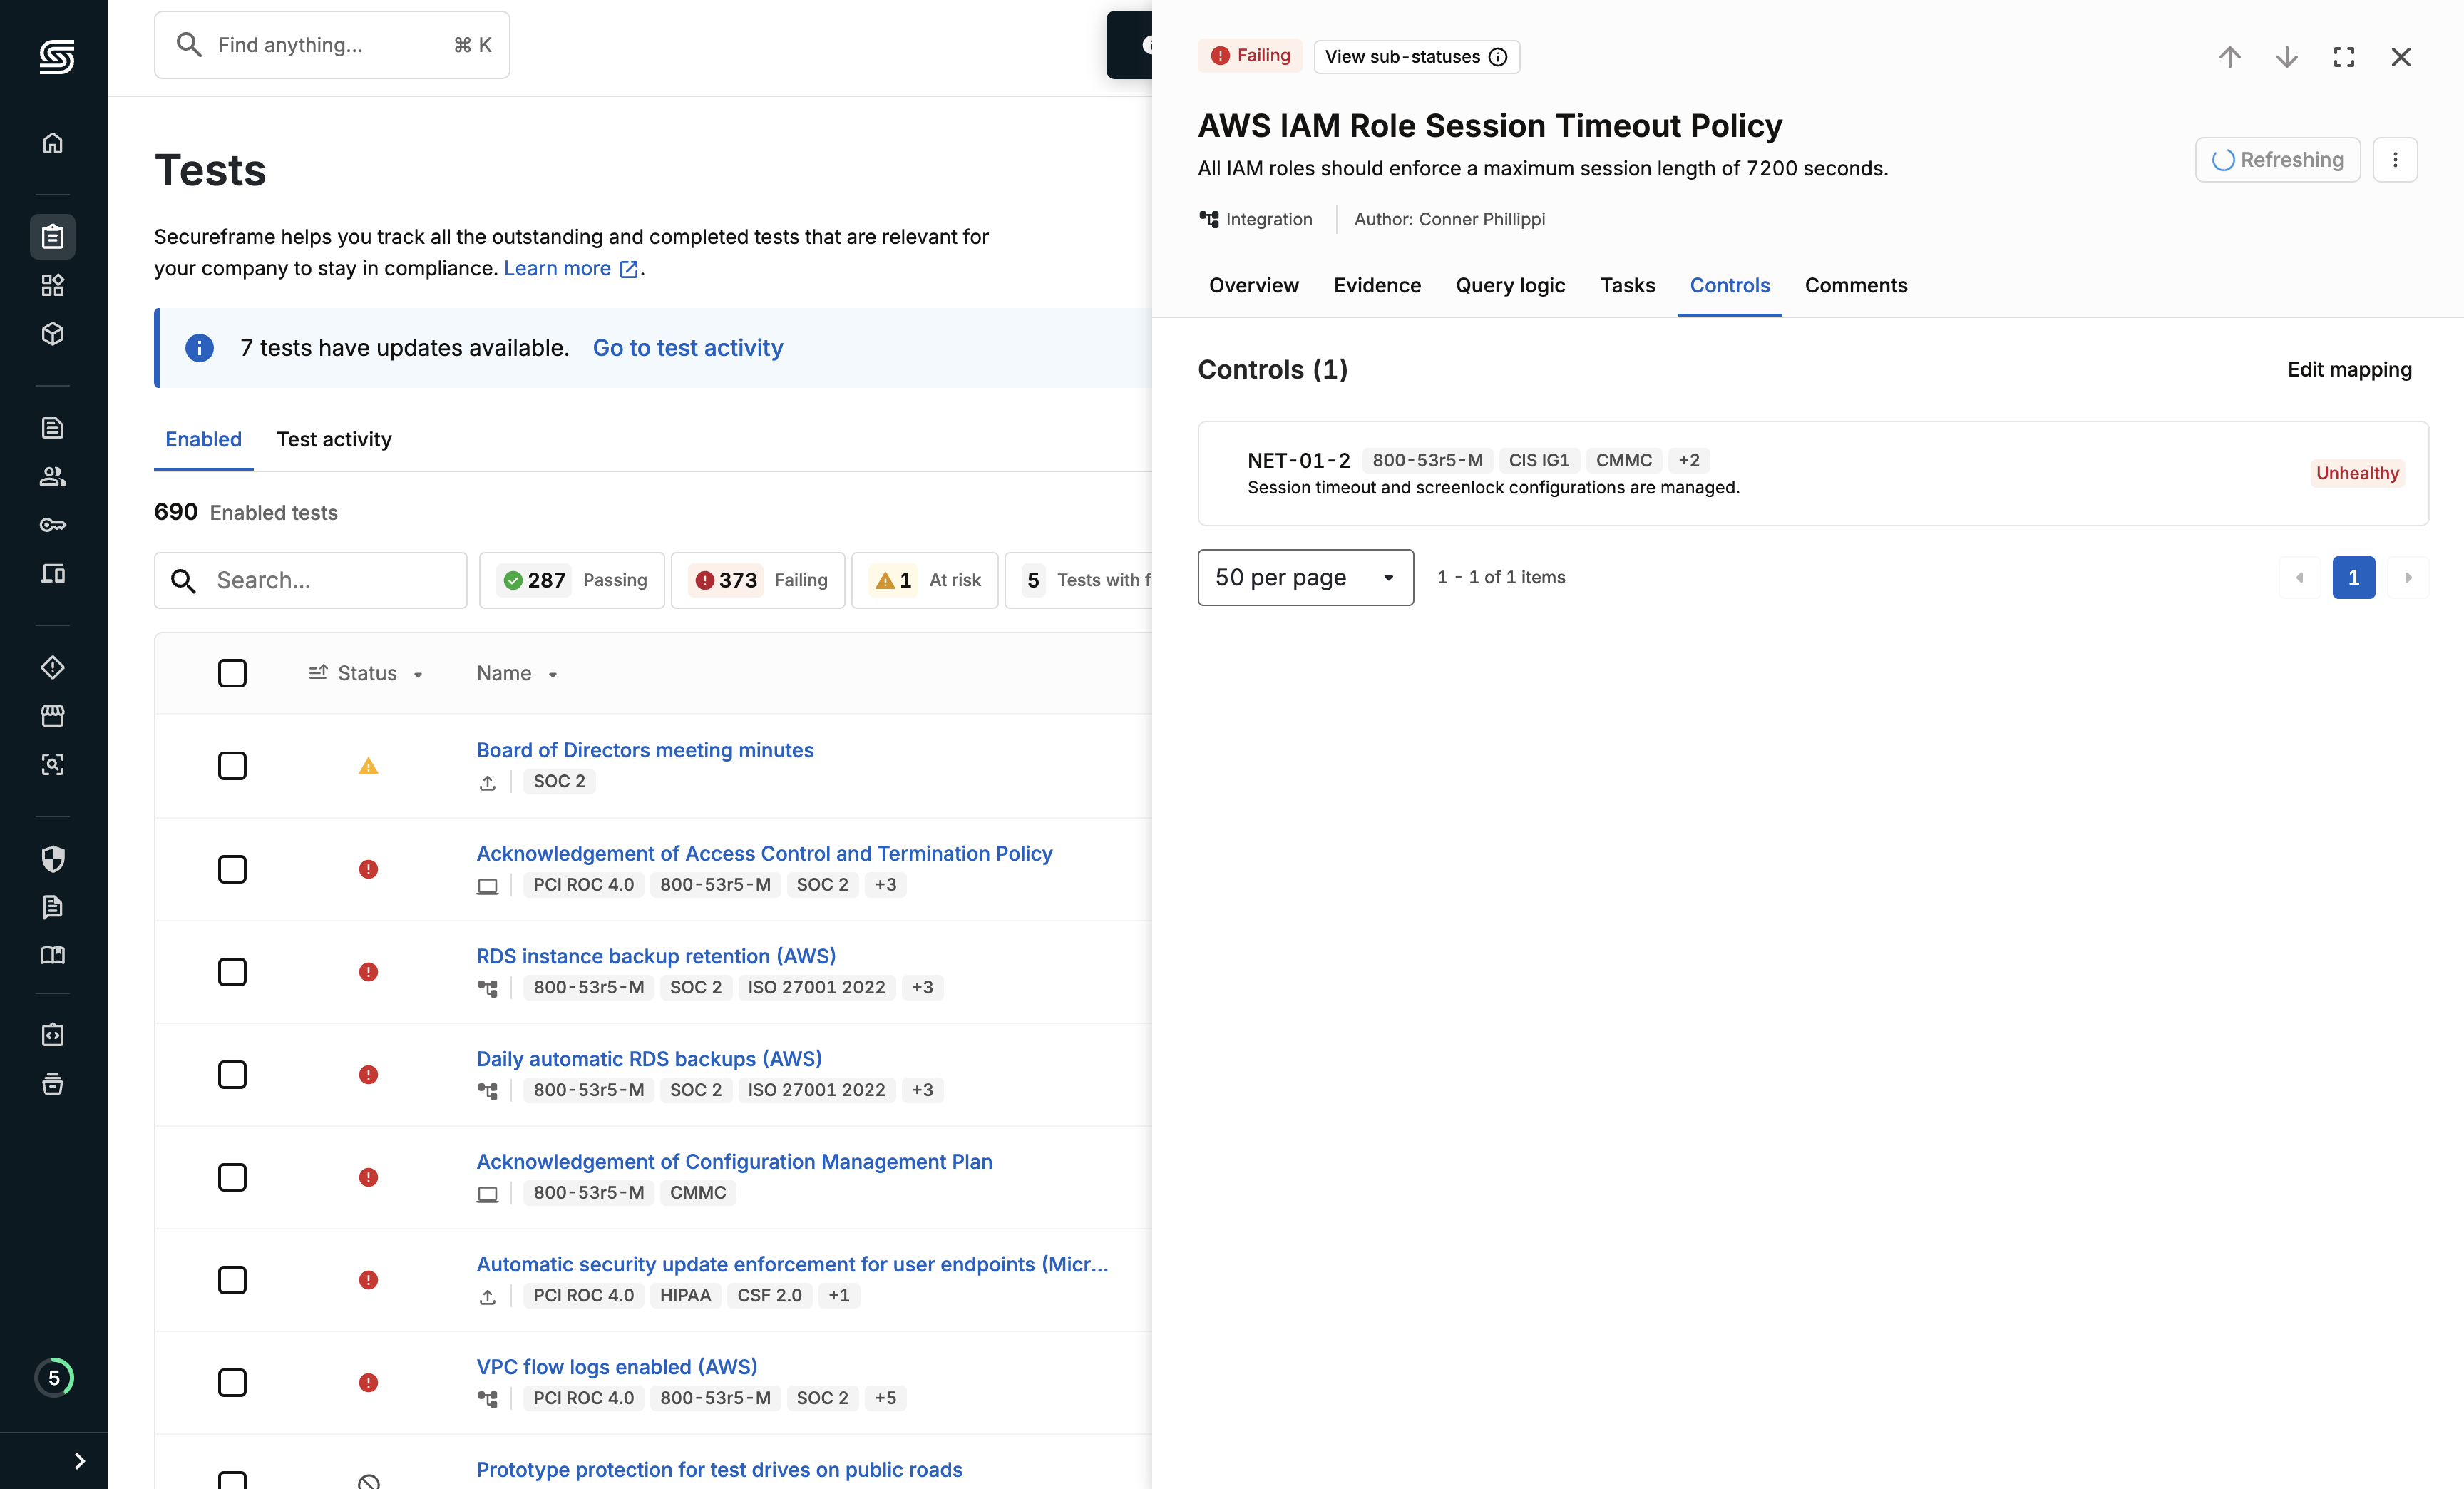Open the 50 per page dropdown
Viewport: 2464px width, 1489px height.
point(1305,577)
